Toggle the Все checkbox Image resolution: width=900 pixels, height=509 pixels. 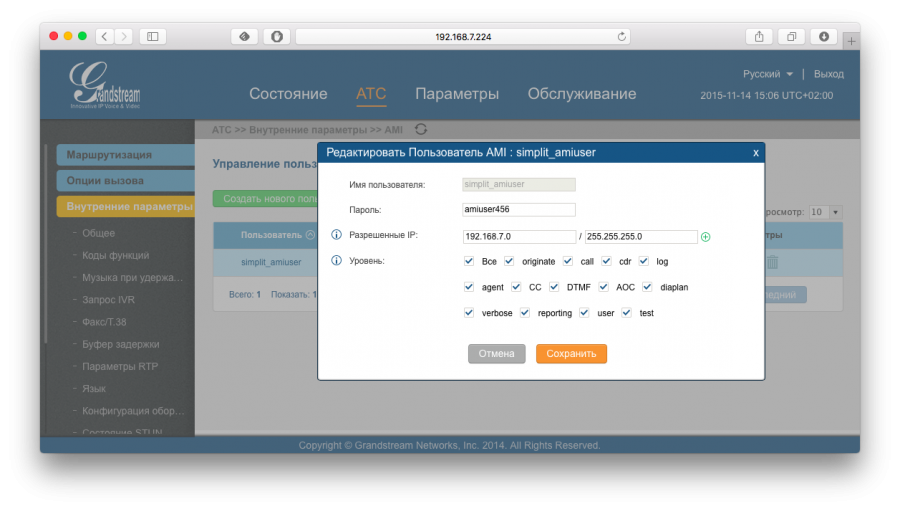(469, 261)
